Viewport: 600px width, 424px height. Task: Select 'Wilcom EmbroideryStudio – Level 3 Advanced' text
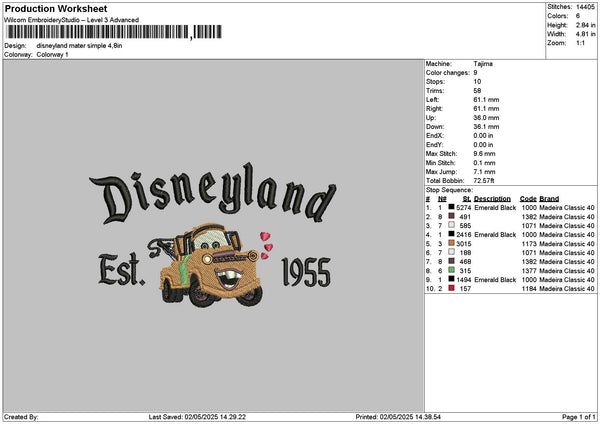(72, 20)
